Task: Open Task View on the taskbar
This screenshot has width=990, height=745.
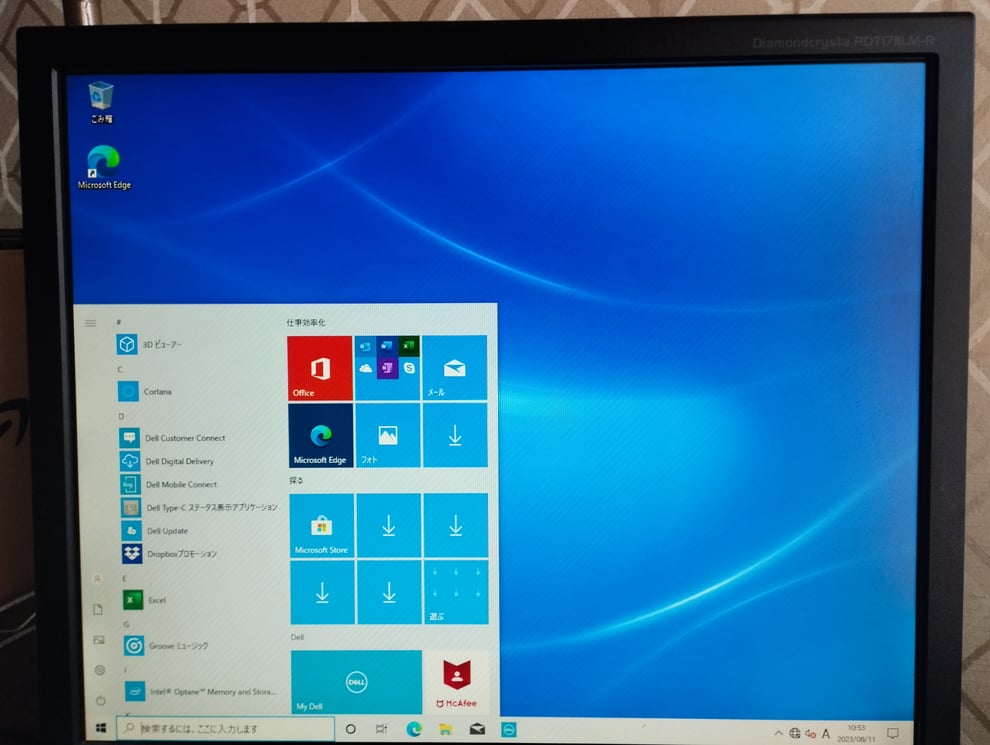Action: (x=381, y=729)
